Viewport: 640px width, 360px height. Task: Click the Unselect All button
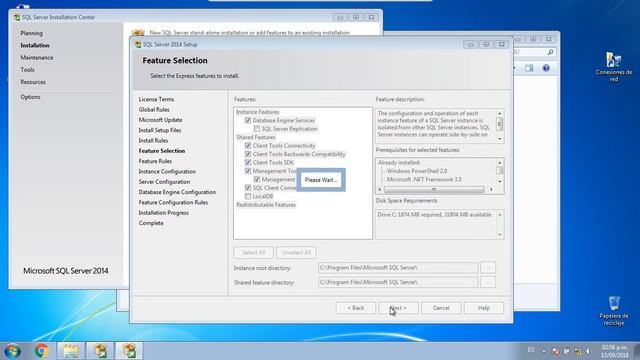tap(296, 253)
